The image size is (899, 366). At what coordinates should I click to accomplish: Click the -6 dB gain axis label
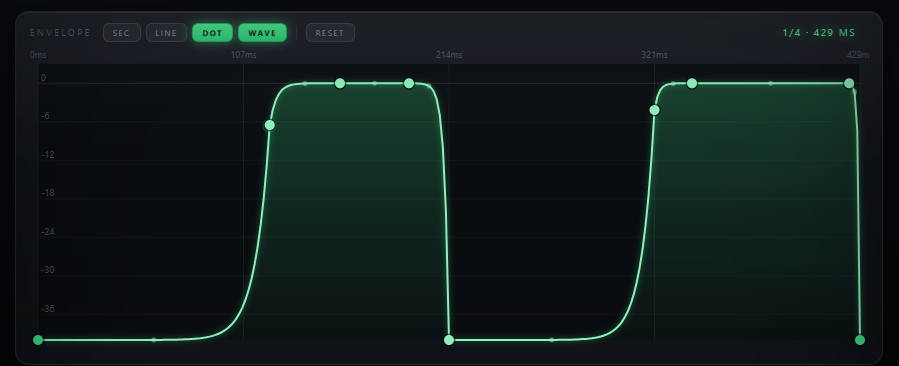click(x=45, y=116)
